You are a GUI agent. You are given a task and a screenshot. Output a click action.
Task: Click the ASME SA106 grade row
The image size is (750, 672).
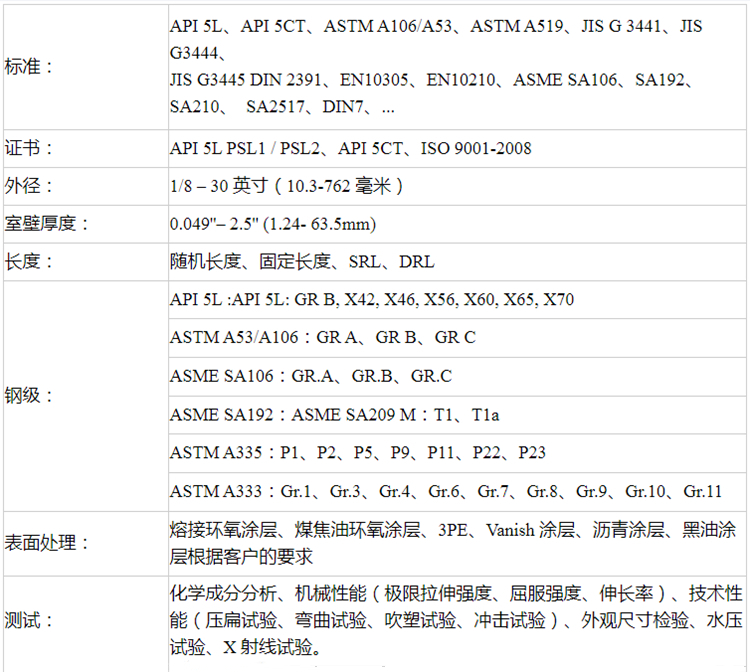tap(311, 376)
